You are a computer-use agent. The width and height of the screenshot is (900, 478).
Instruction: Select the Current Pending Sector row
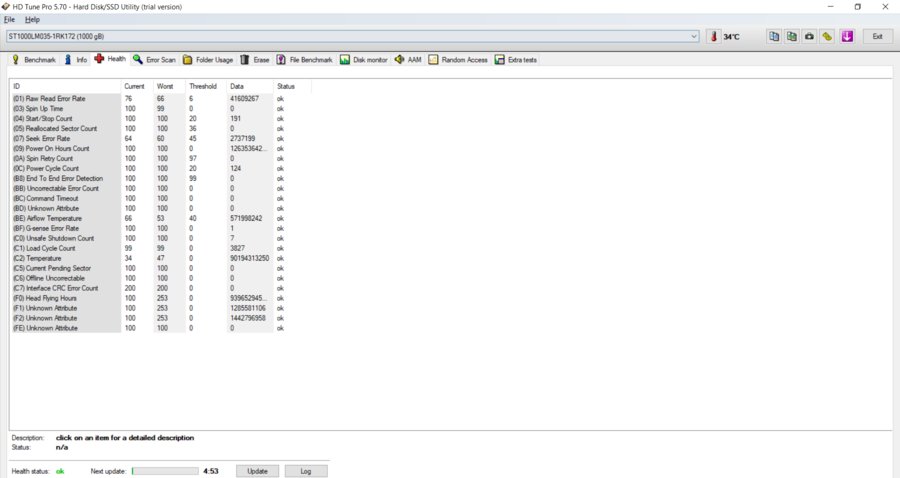click(161, 268)
